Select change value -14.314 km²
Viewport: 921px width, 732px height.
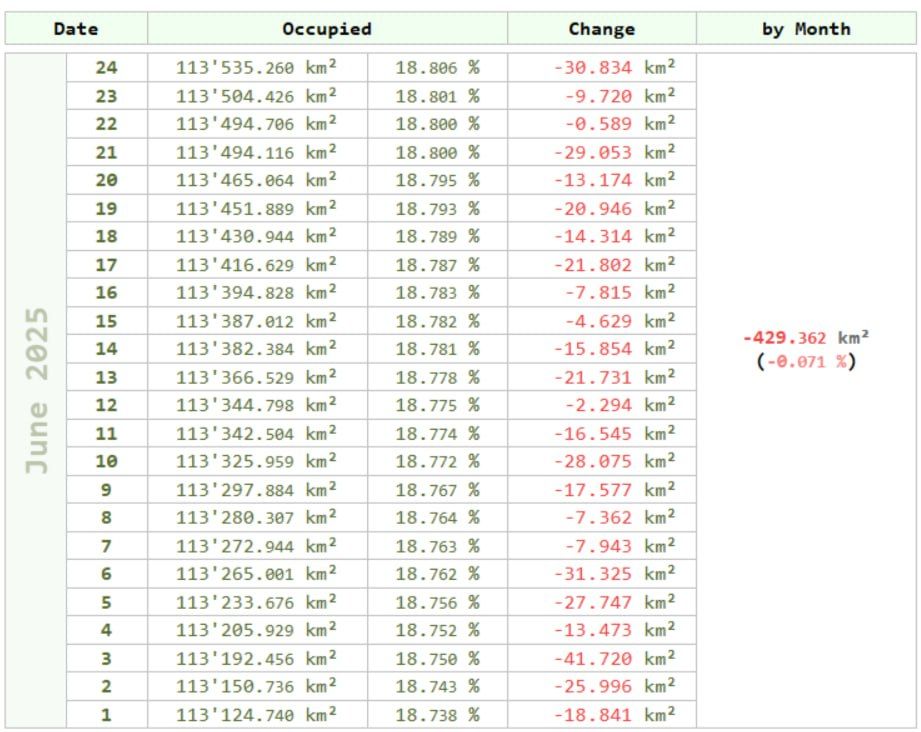click(x=614, y=236)
